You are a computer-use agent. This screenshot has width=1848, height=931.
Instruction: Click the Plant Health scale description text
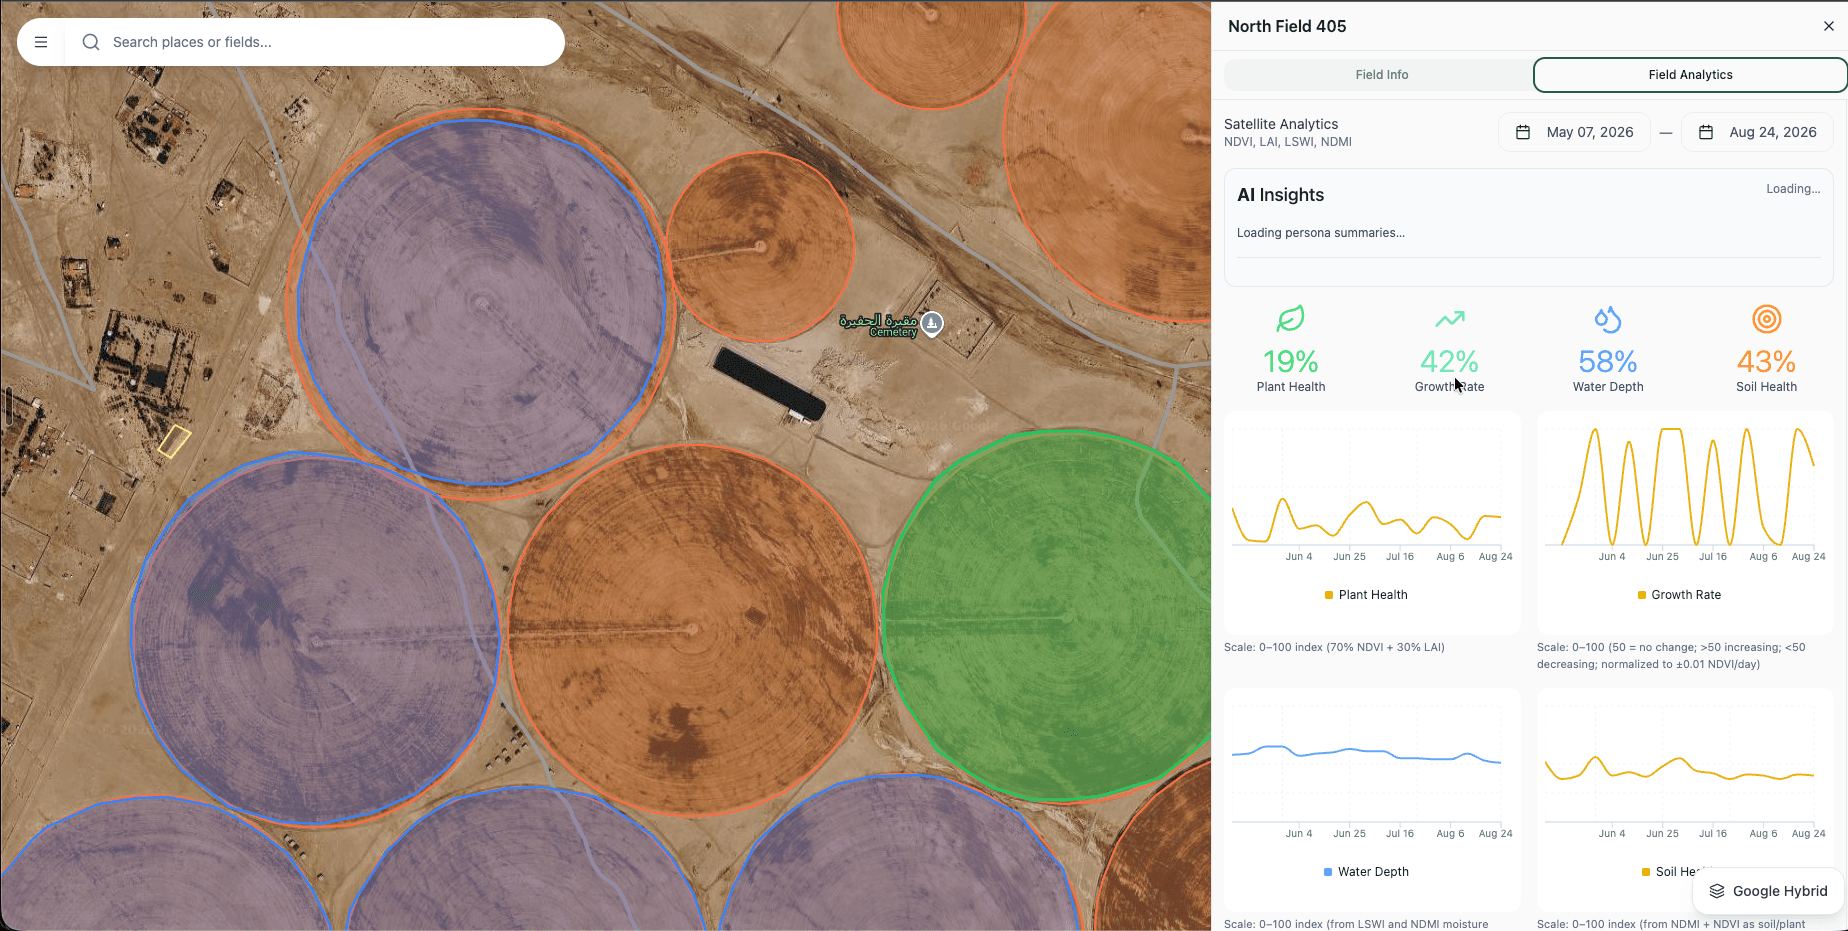(1334, 647)
